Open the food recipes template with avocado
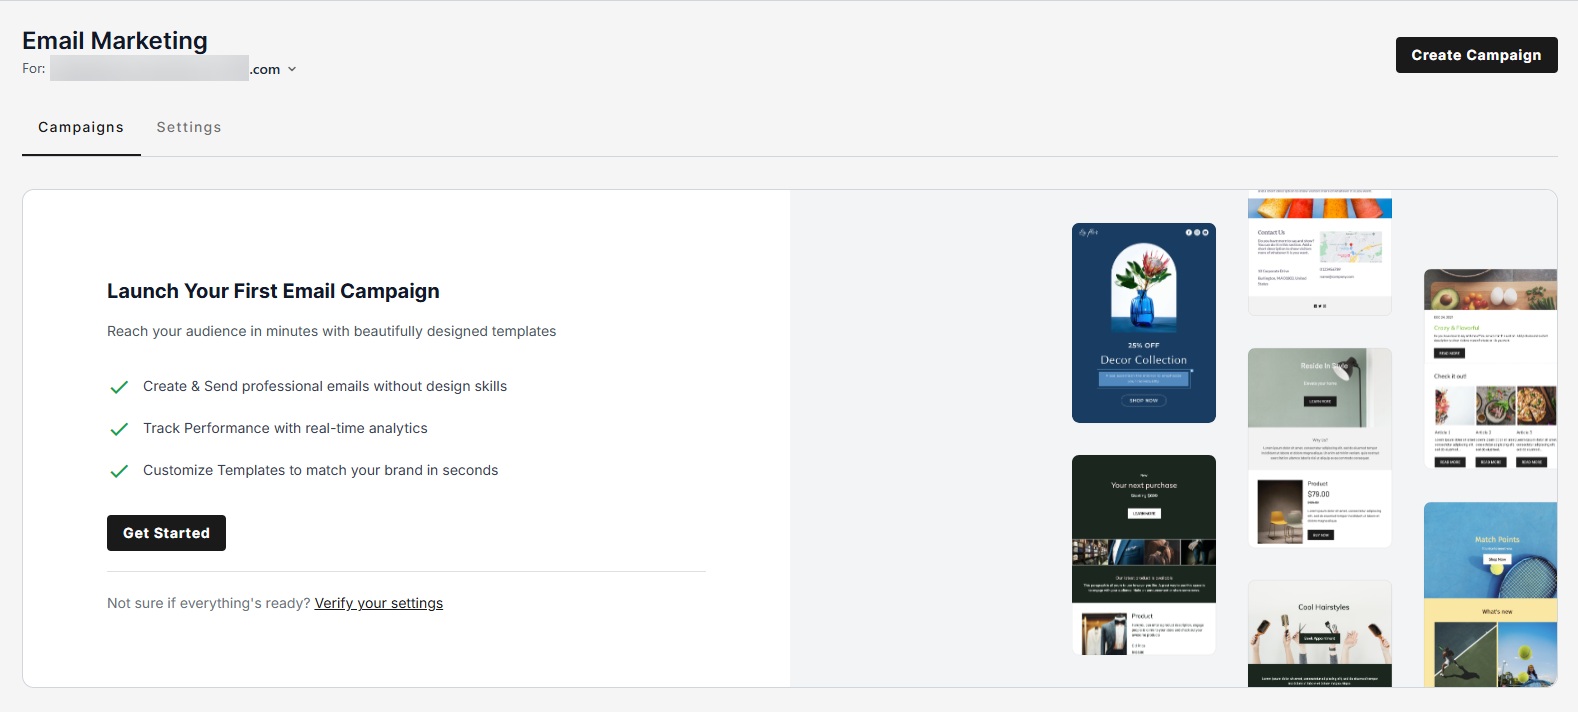1578x712 pixels. click(x=1490, y=369)
